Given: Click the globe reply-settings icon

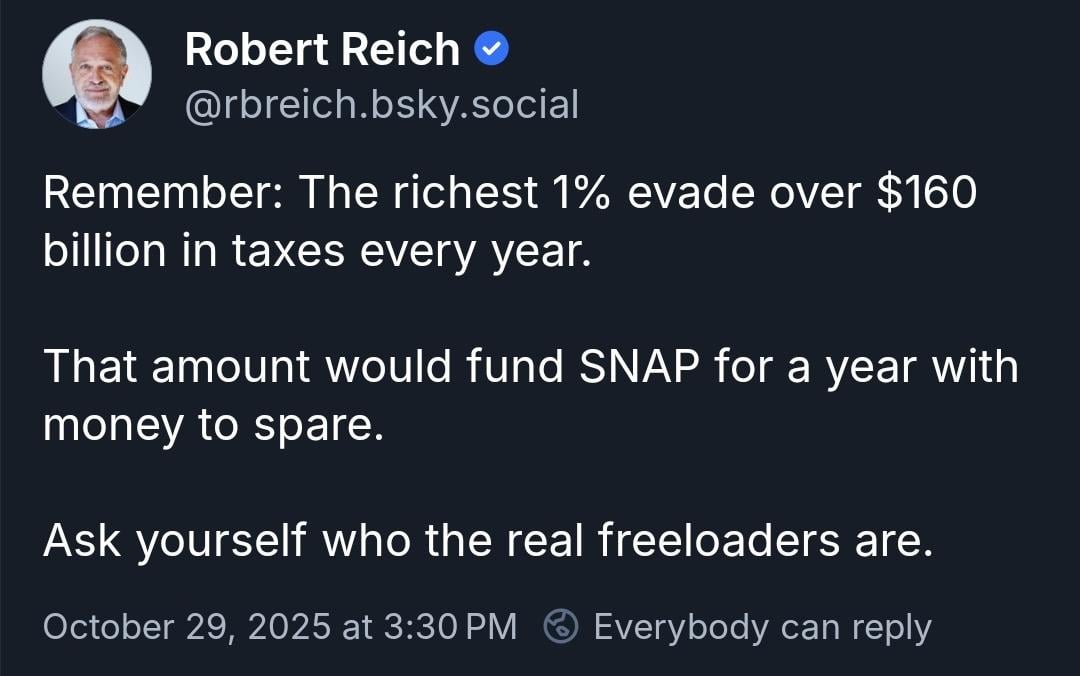Looking at the screenshot, I should 561,627.
